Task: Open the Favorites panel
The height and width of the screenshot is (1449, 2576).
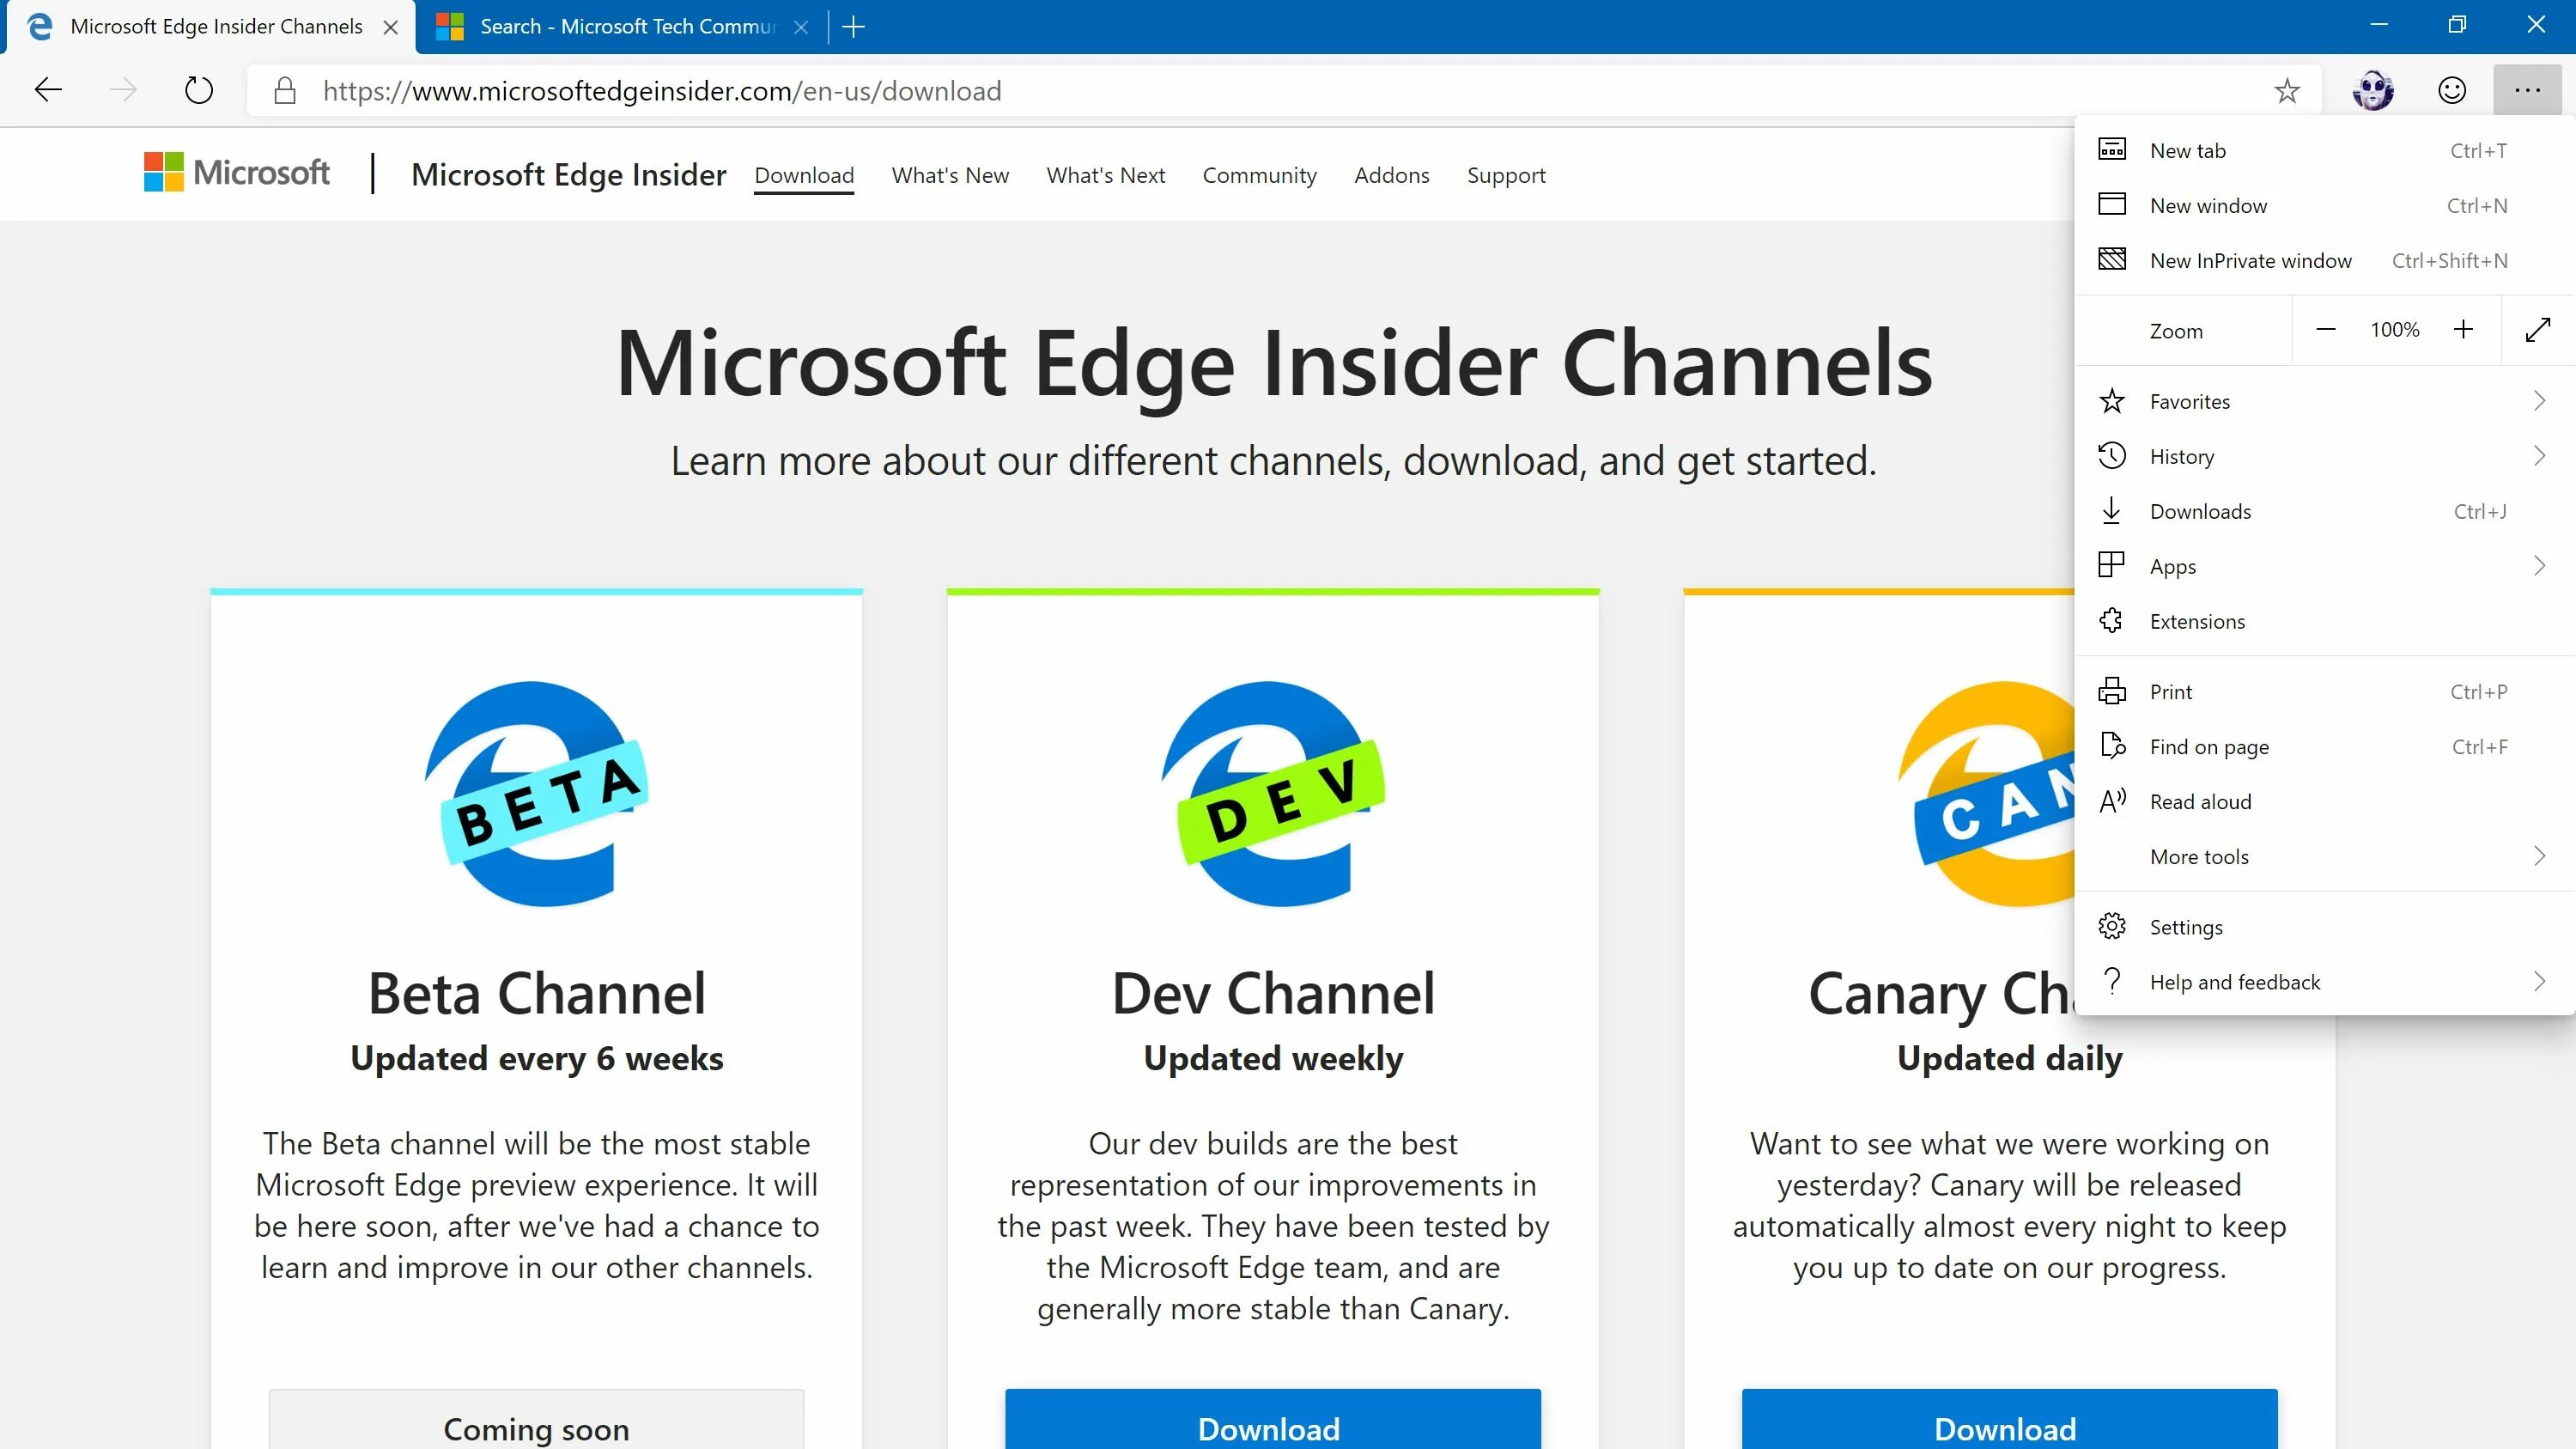Action: pyautogui.click(x=2190, y=400)
